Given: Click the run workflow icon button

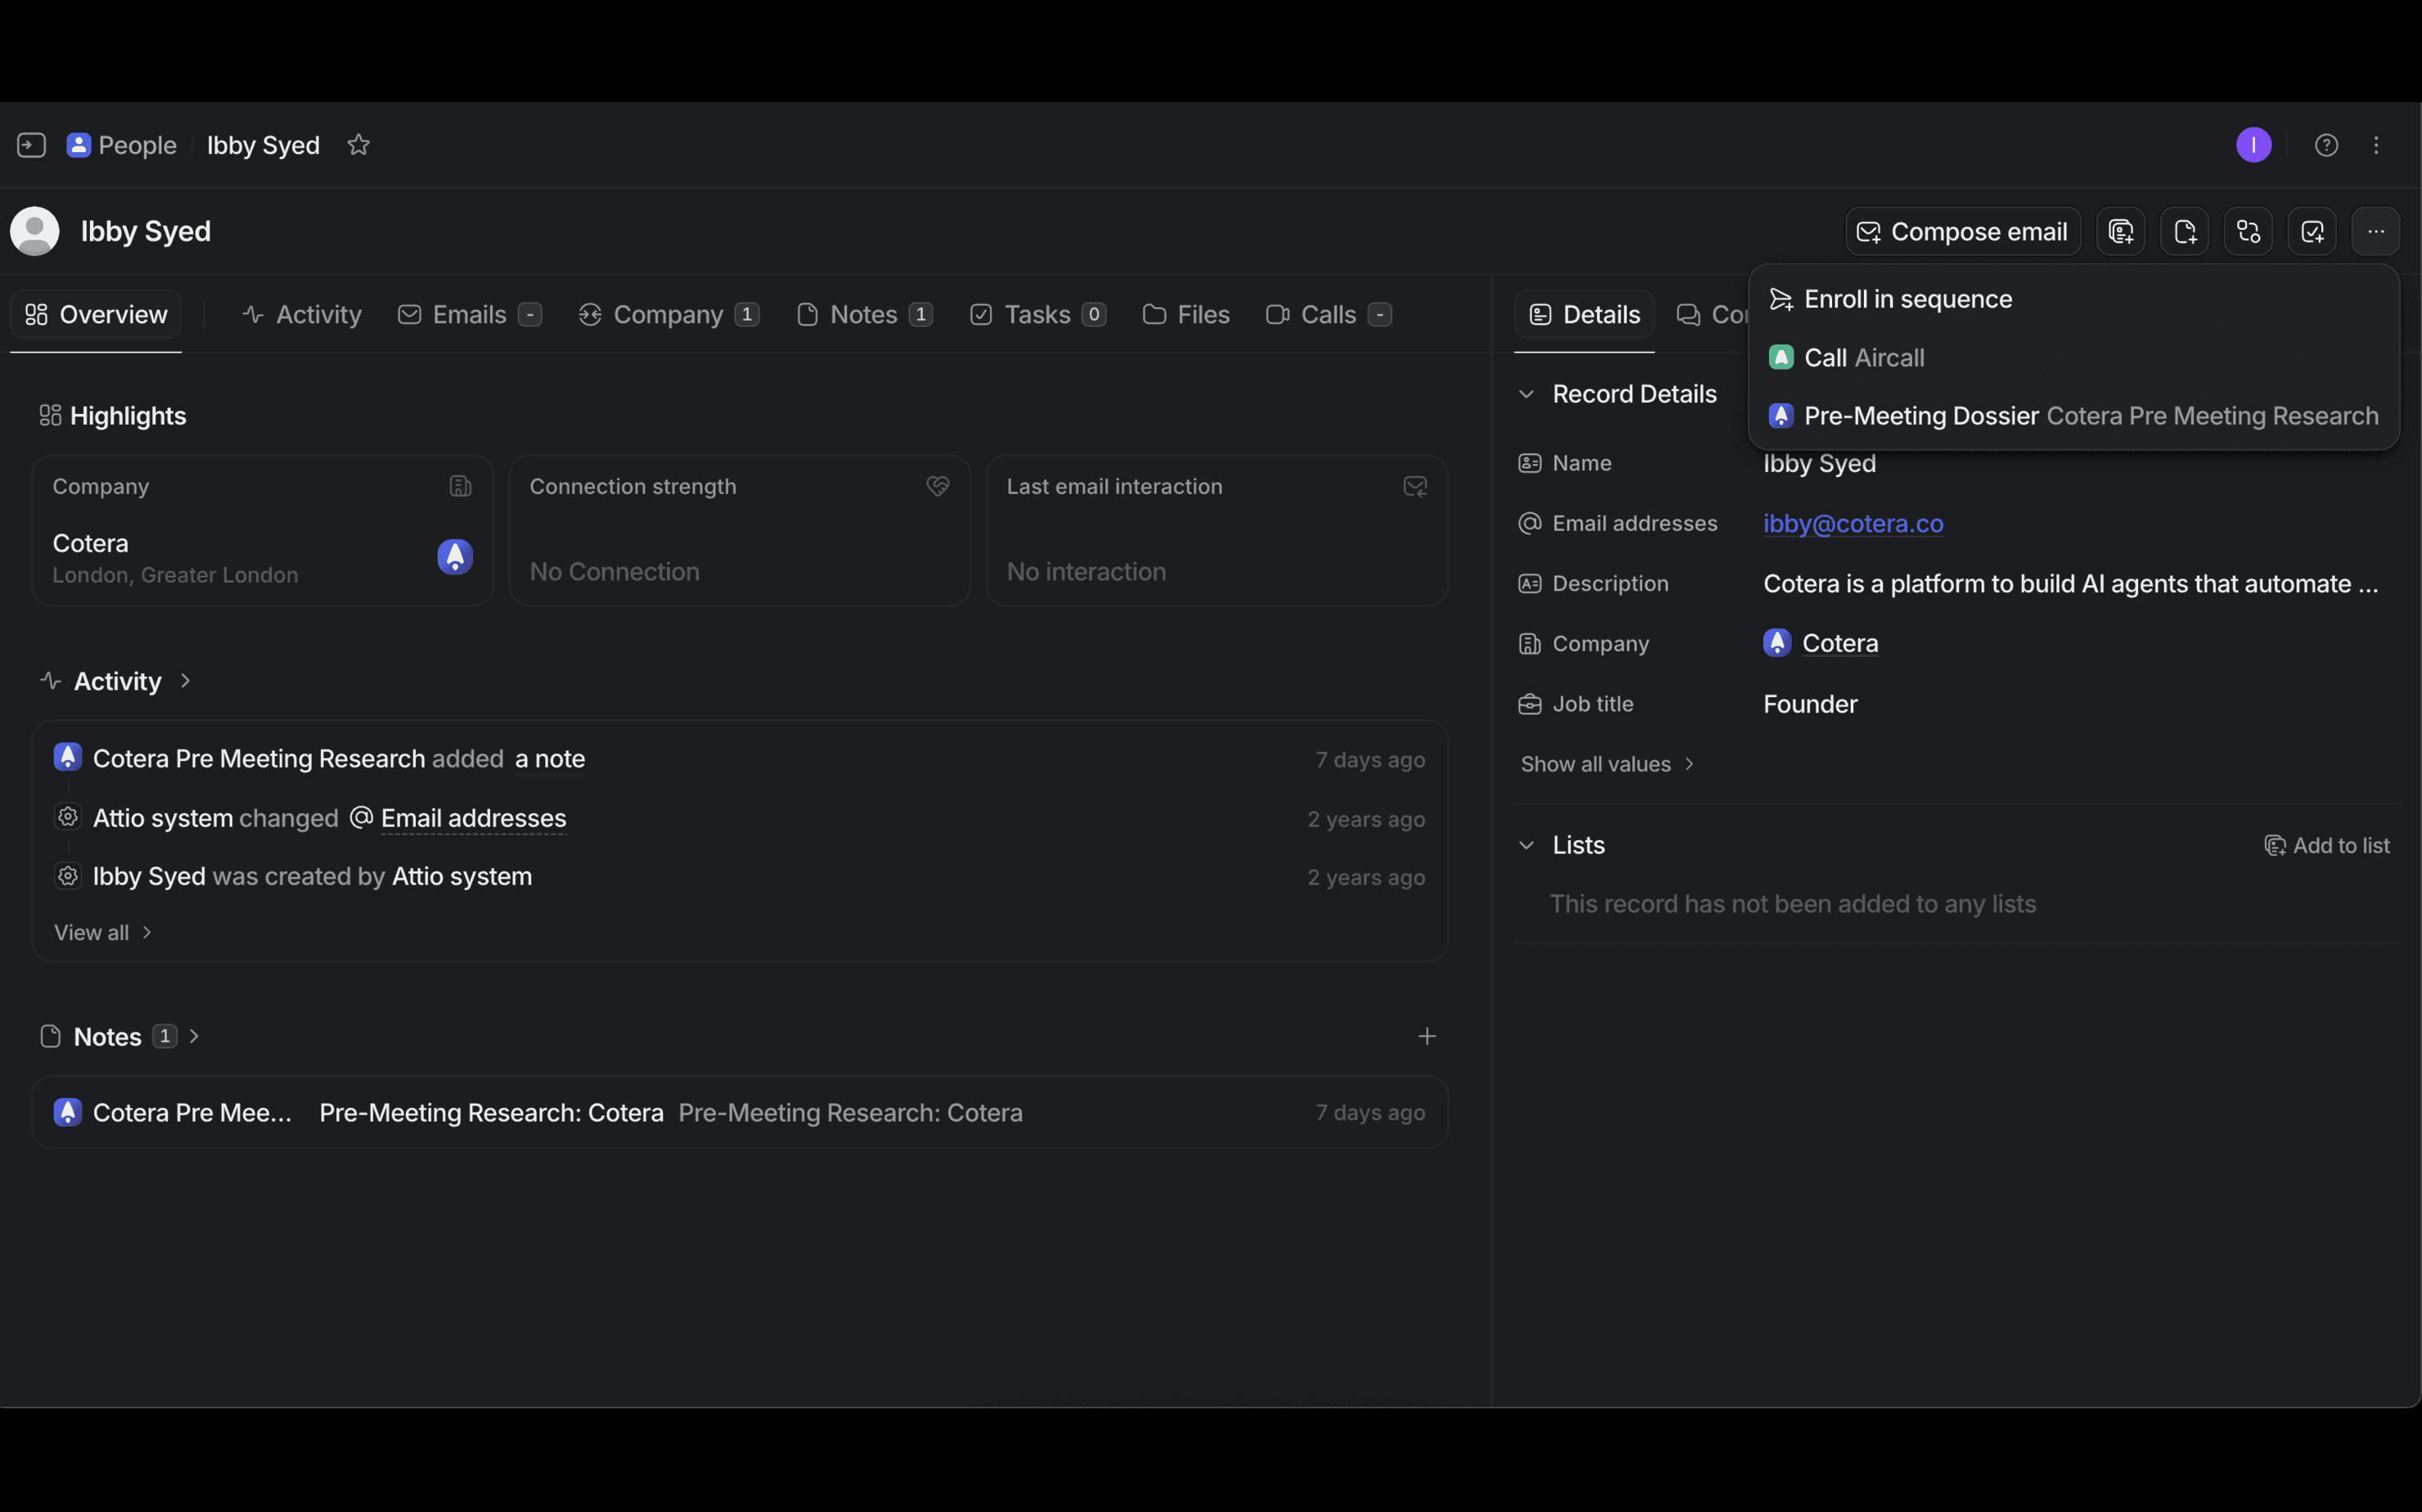Looking at the screenshot, I should (2248, 232).
